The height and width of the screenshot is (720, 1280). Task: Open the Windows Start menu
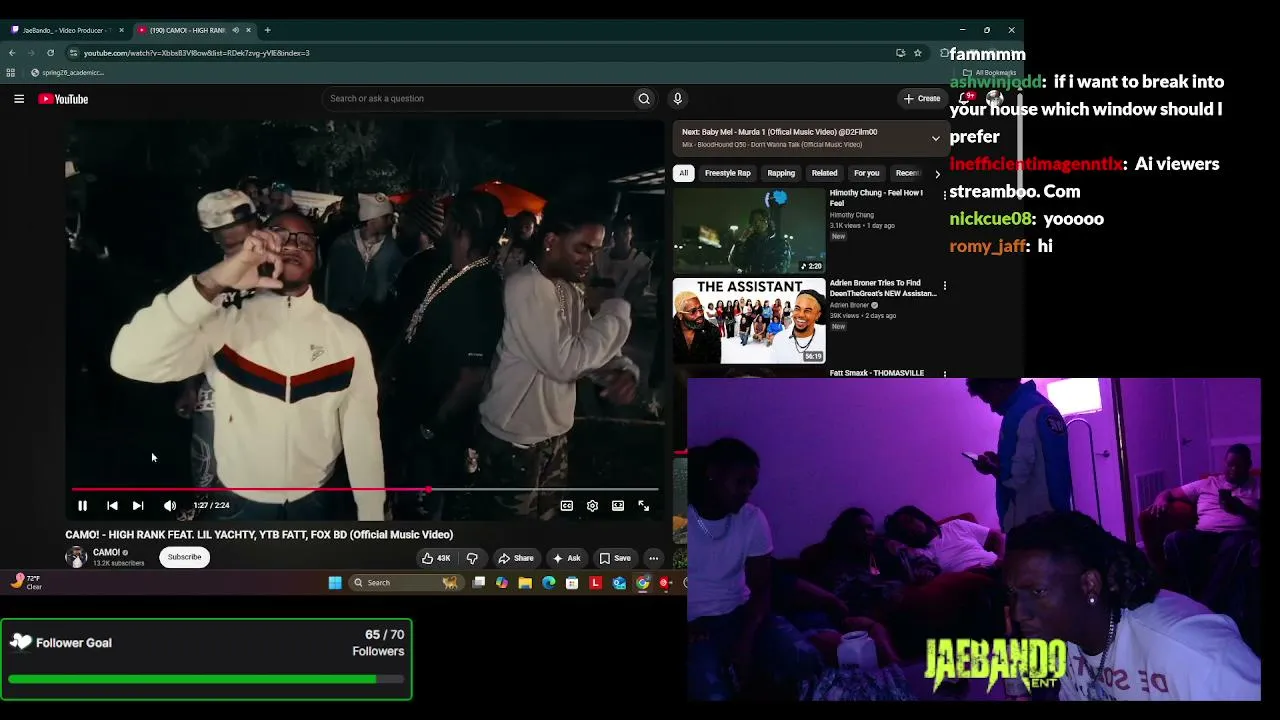pos(335,583)
